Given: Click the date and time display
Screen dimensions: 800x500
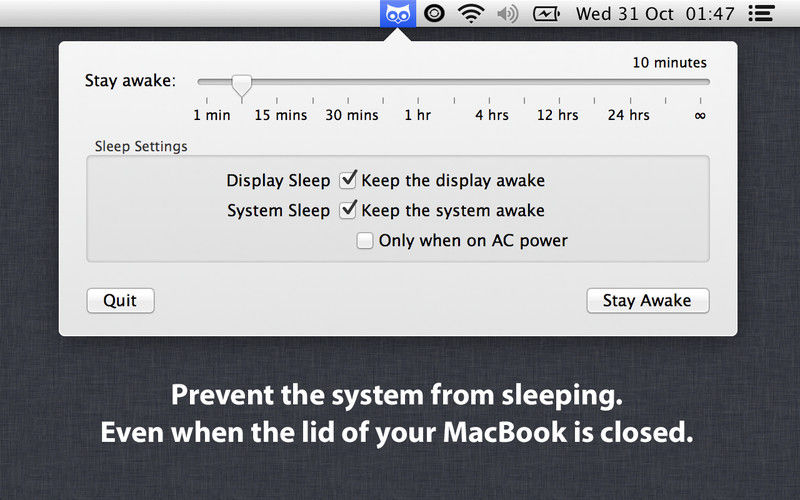Looking at the screenshot, I should [655, 14].
